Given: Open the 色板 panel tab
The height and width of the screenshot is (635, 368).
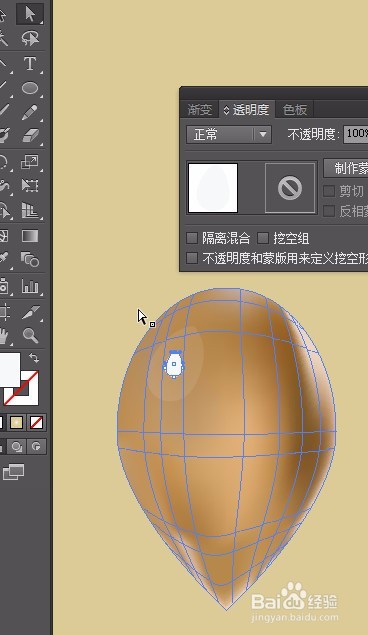Looking at the screenshot, I should click(295, 109).
